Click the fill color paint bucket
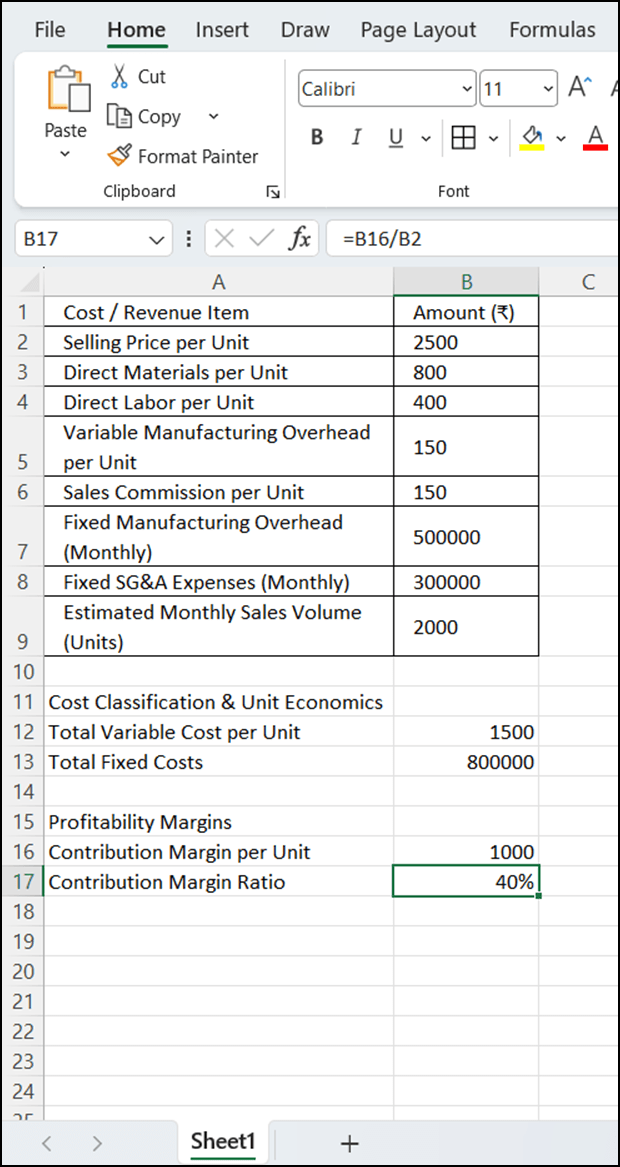620x1167 pixels. pyautogui.click(x=532, y=138)
